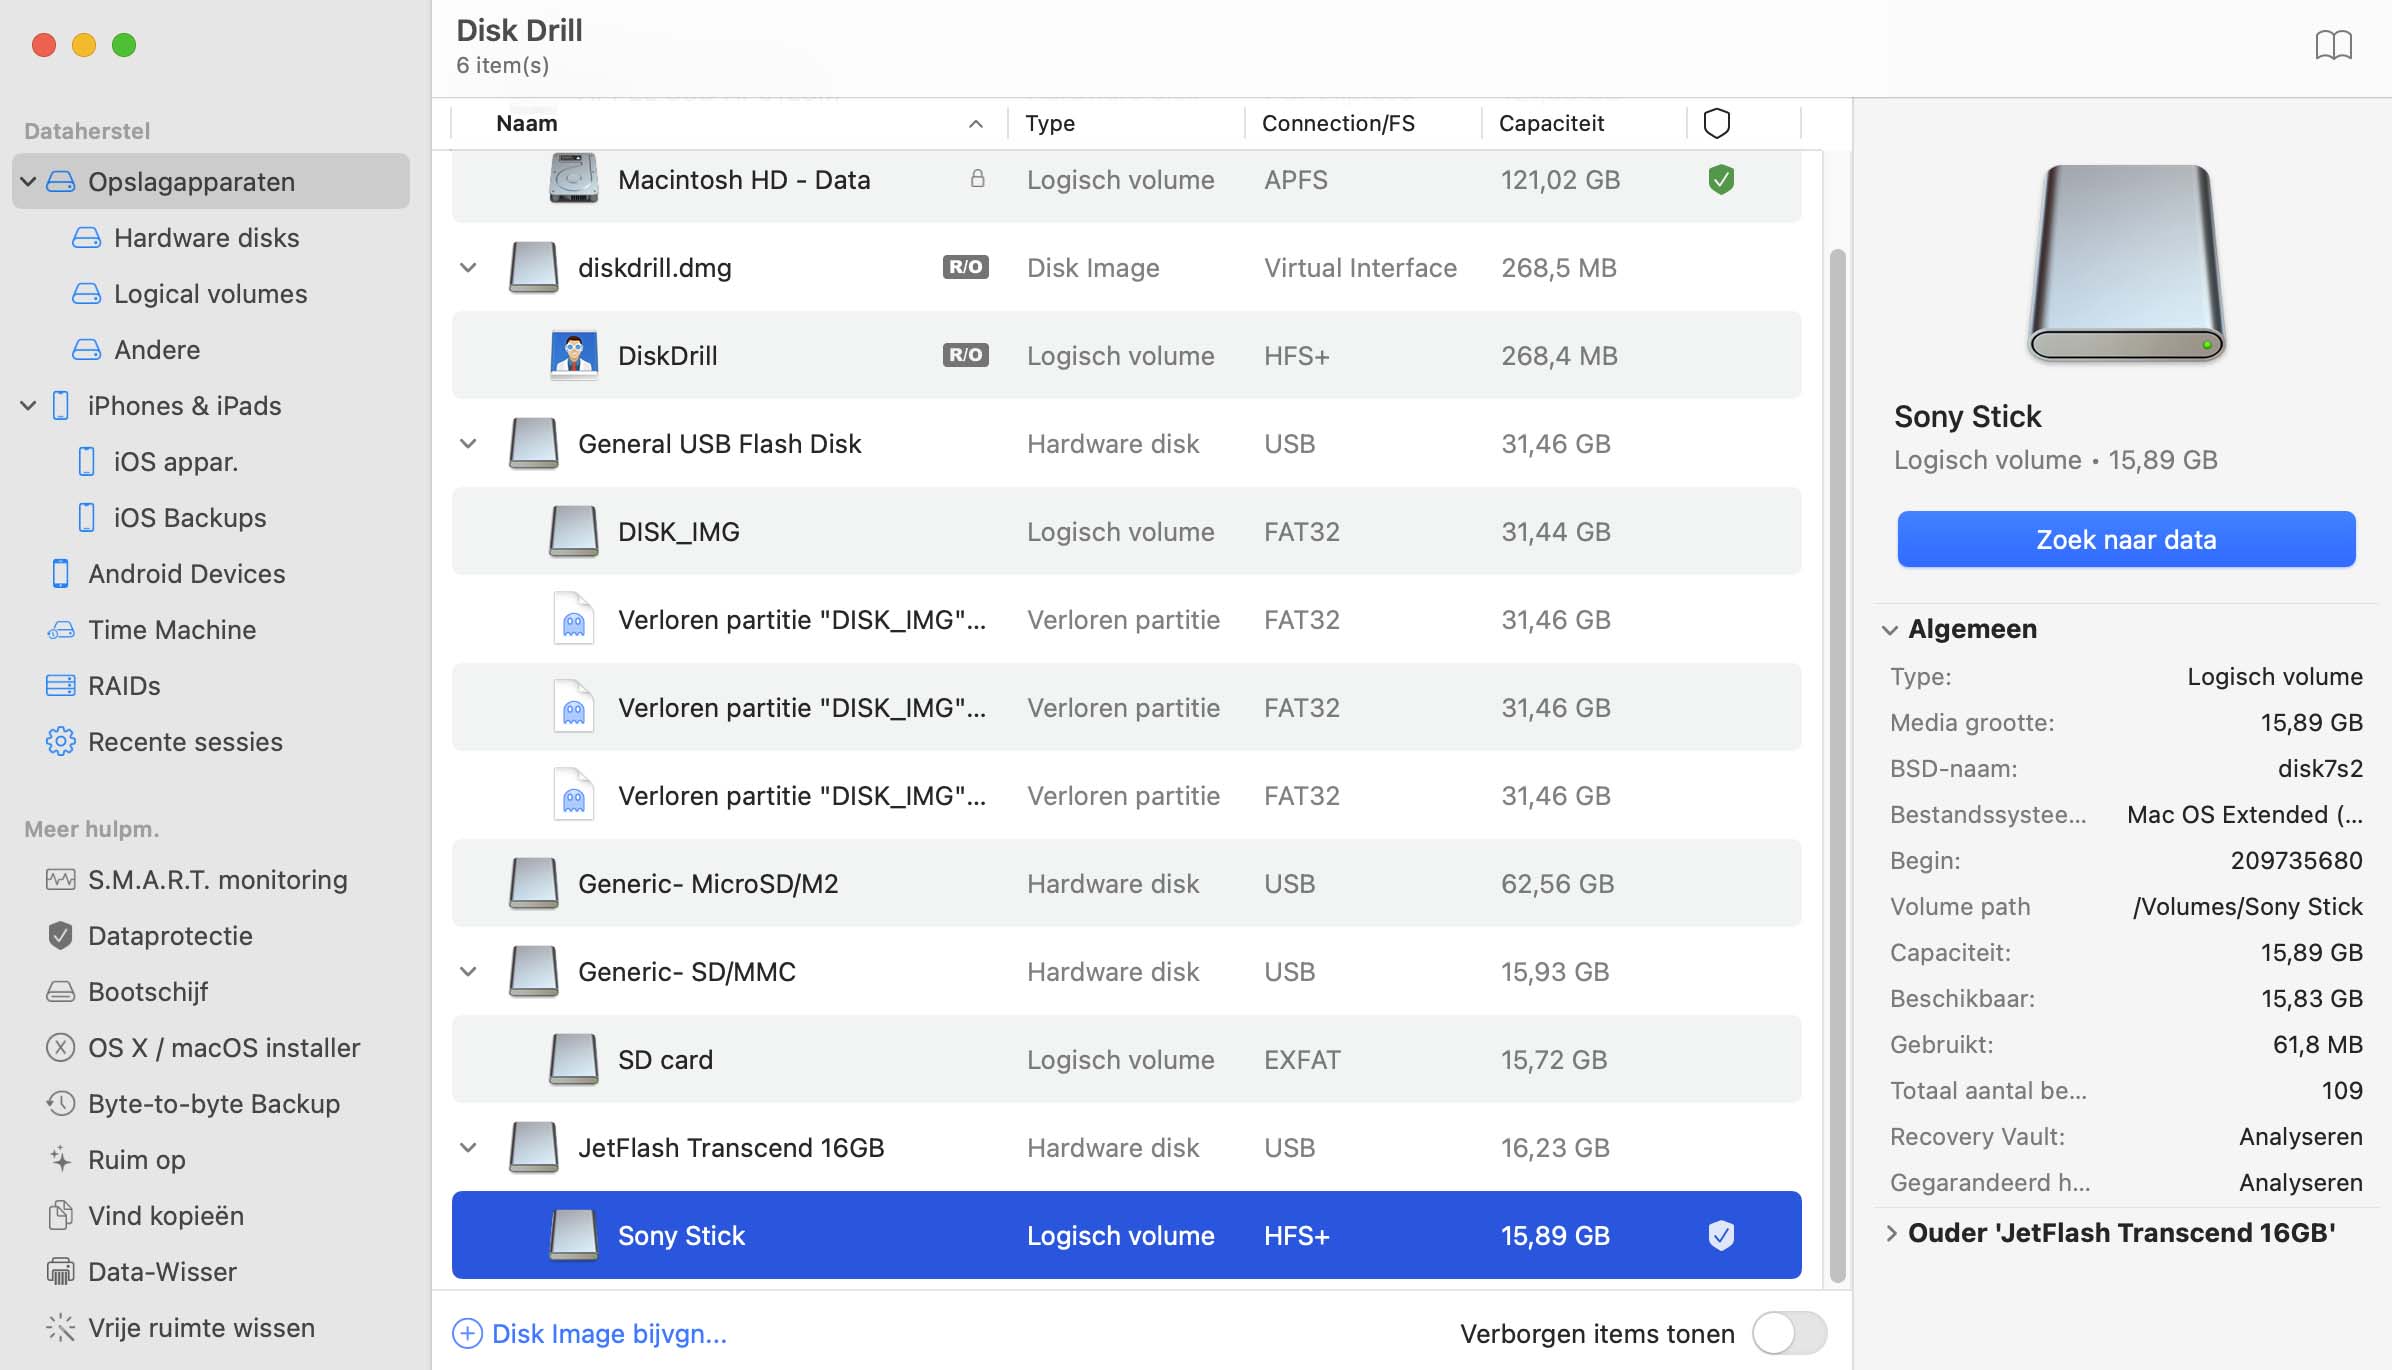
Task: Select the DISK_IMG logical volume row
Action: point(1126,532)
